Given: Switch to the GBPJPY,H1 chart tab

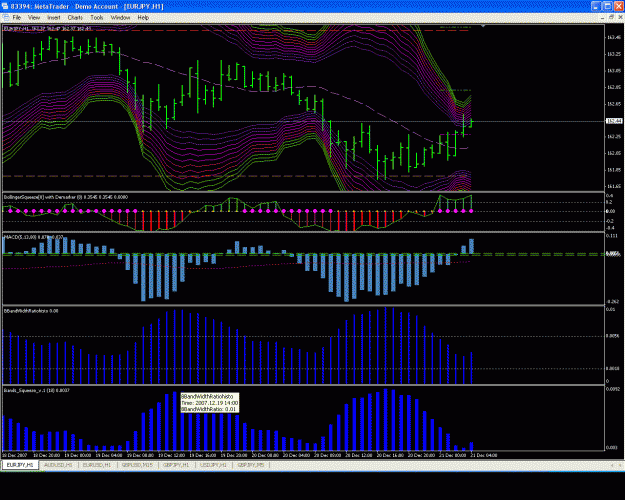Looking at the screenshot, I should tap(176, 465).
